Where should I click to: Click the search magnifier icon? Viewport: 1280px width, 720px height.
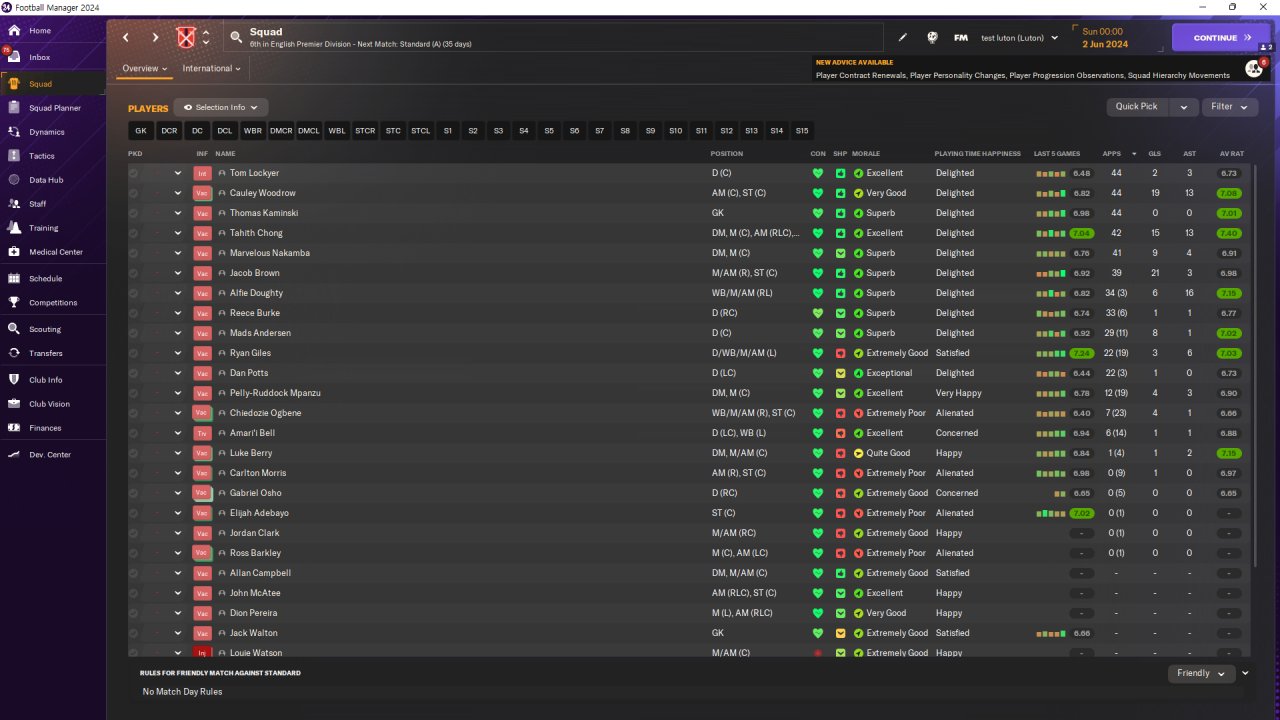coord(236,37)
